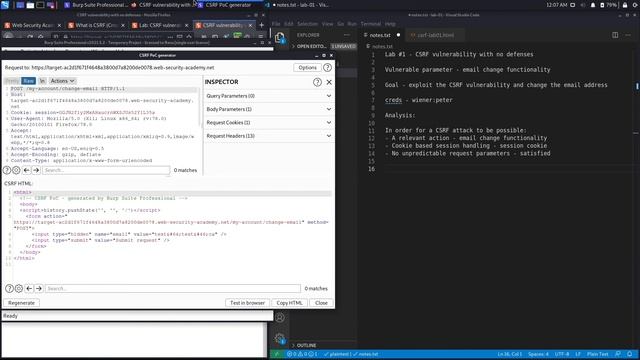This screenshot has width=640, height=360.
Task: Open editor more actions ellipsis in VS Code
Action: (628, 35)
